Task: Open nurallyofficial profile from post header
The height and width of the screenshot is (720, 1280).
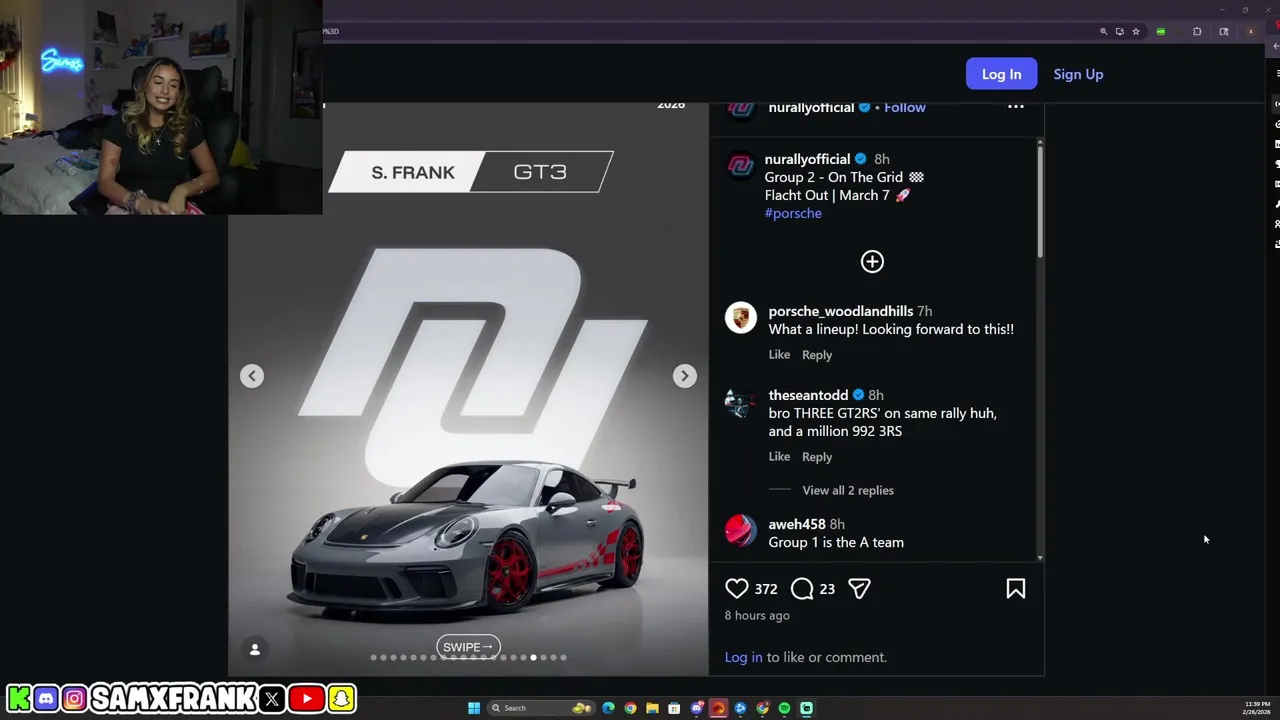Action: point(811,107)
